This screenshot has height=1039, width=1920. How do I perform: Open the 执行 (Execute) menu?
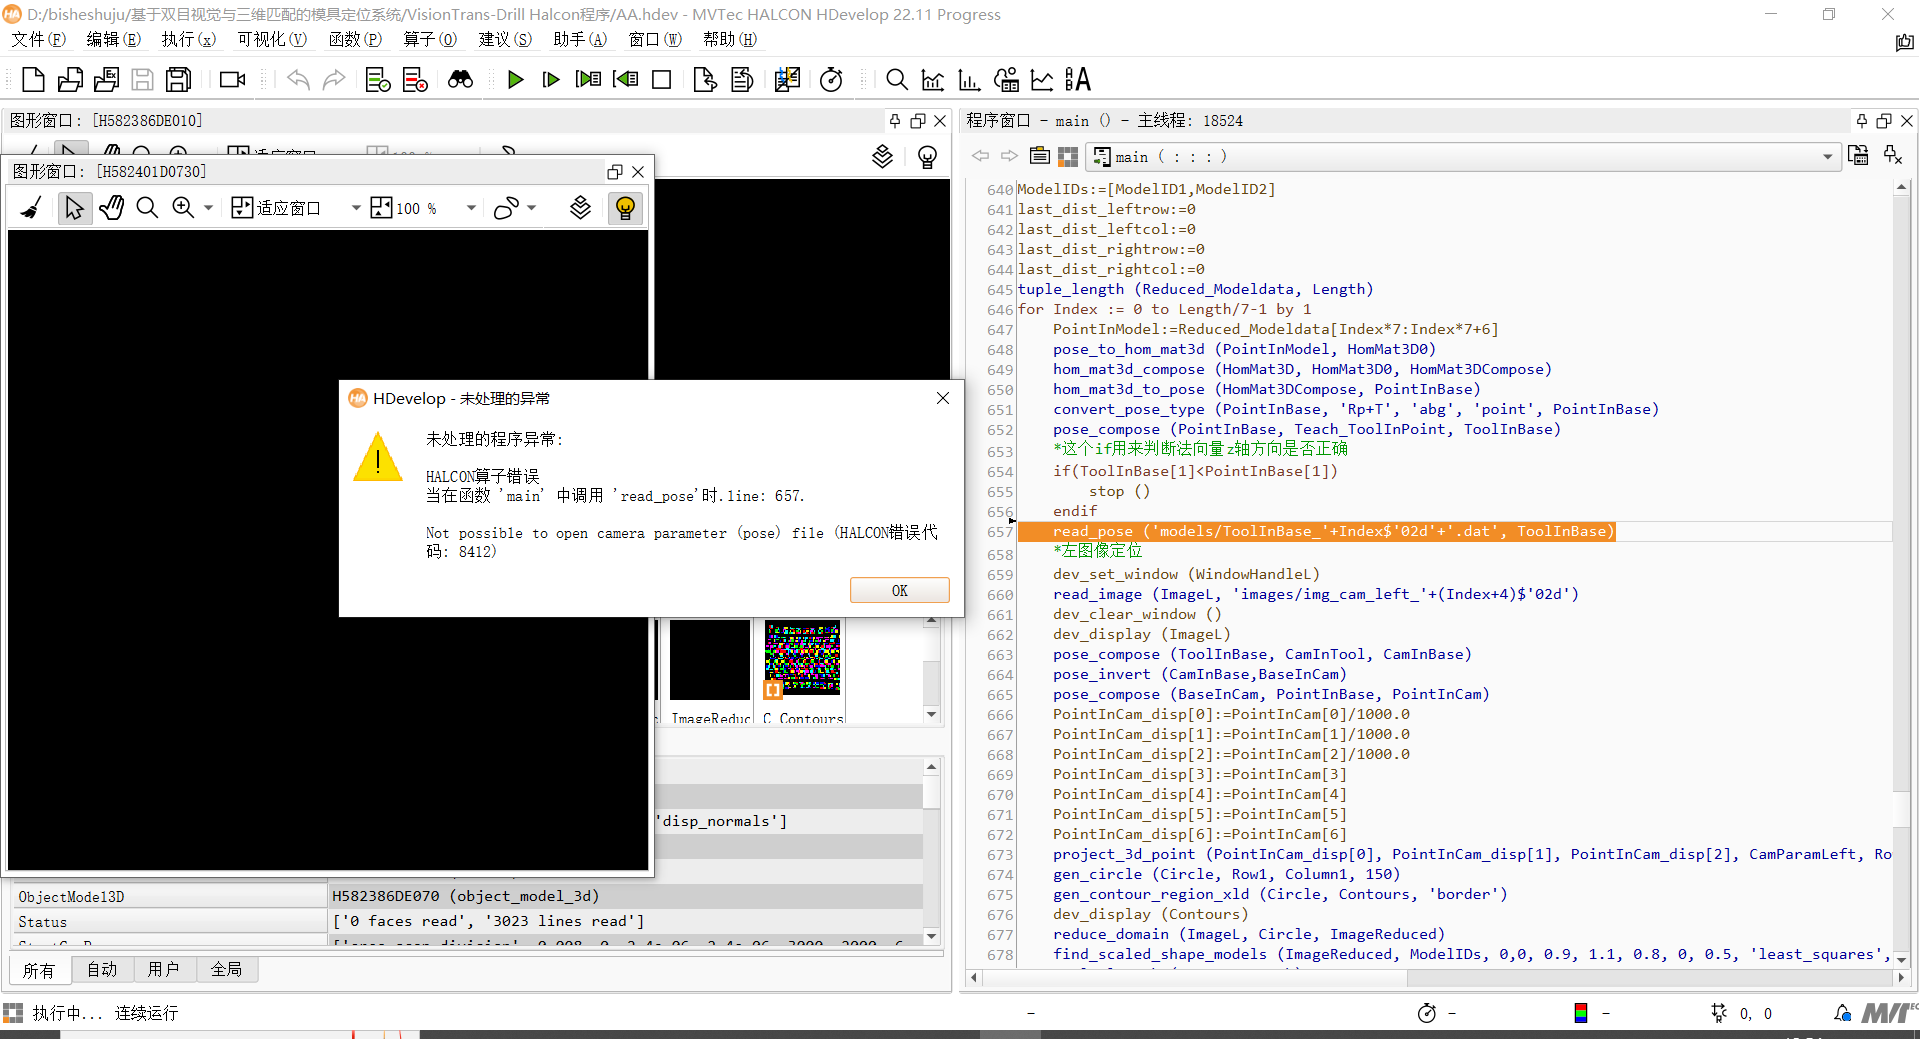pyautogui.click(x=189, y=39)
